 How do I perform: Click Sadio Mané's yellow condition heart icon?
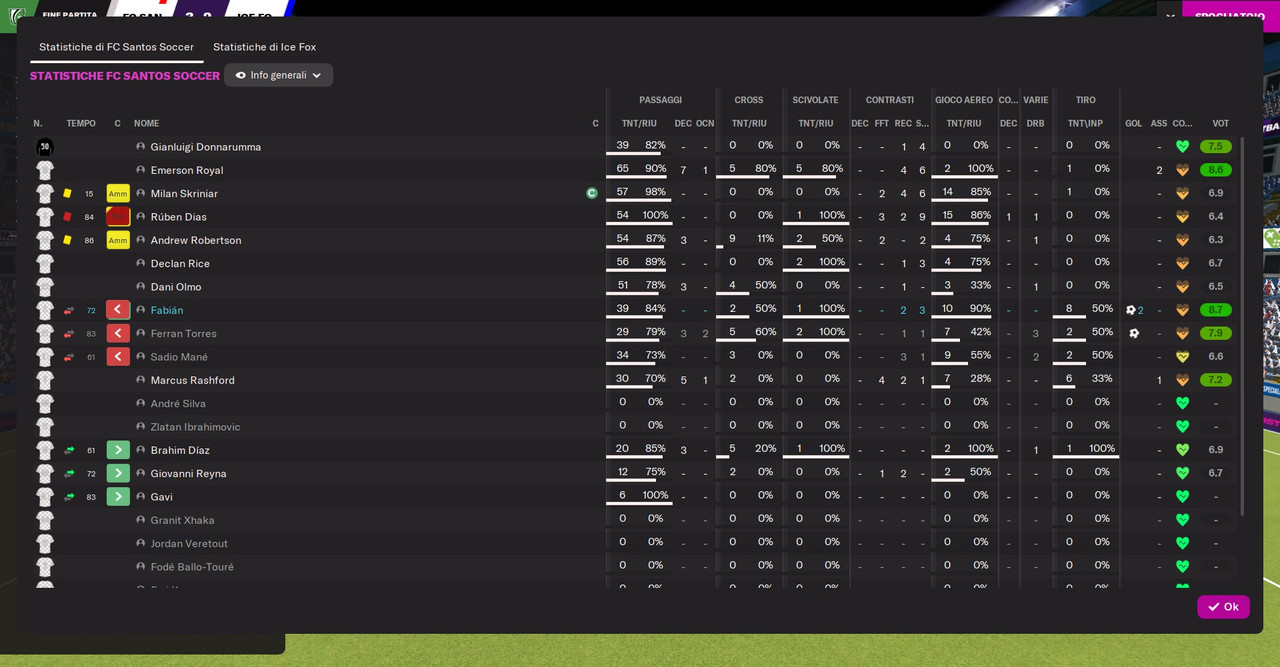pos(1182,357)
